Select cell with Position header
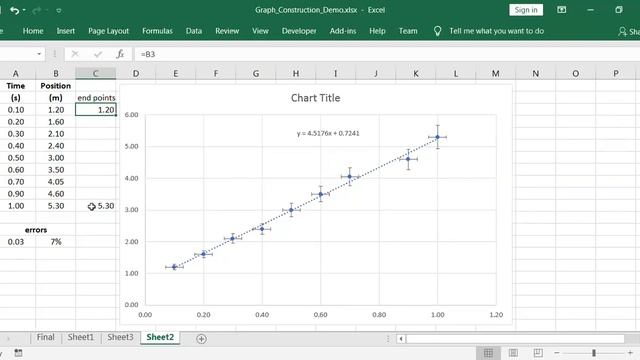The height and width of the screenshot is (360, 640). pyautogui.click(x=56, y=86)
